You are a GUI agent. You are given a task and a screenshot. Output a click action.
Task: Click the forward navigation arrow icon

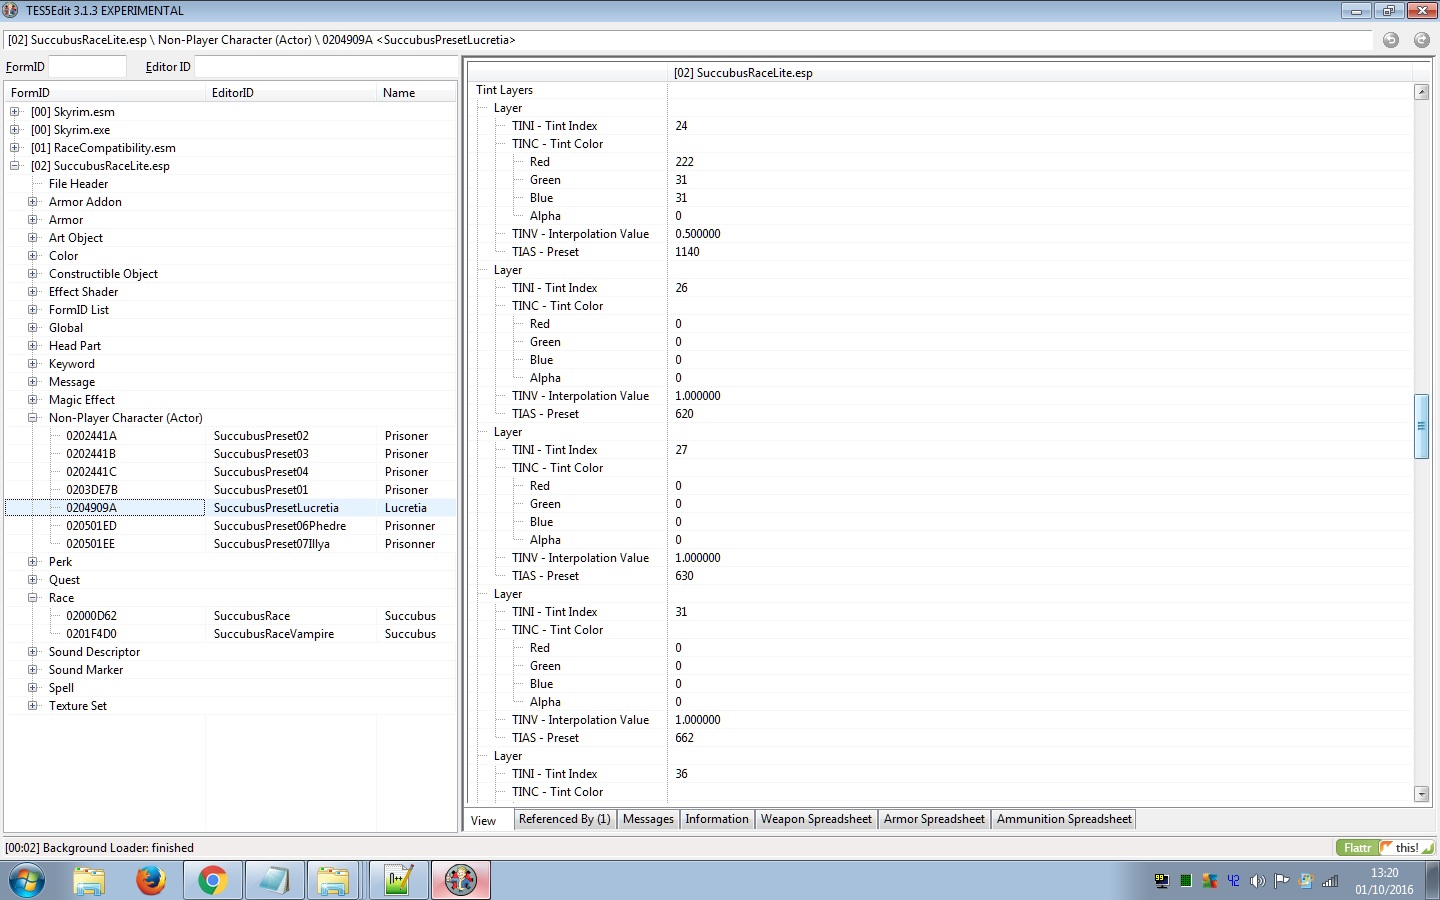coord(1422,40)
